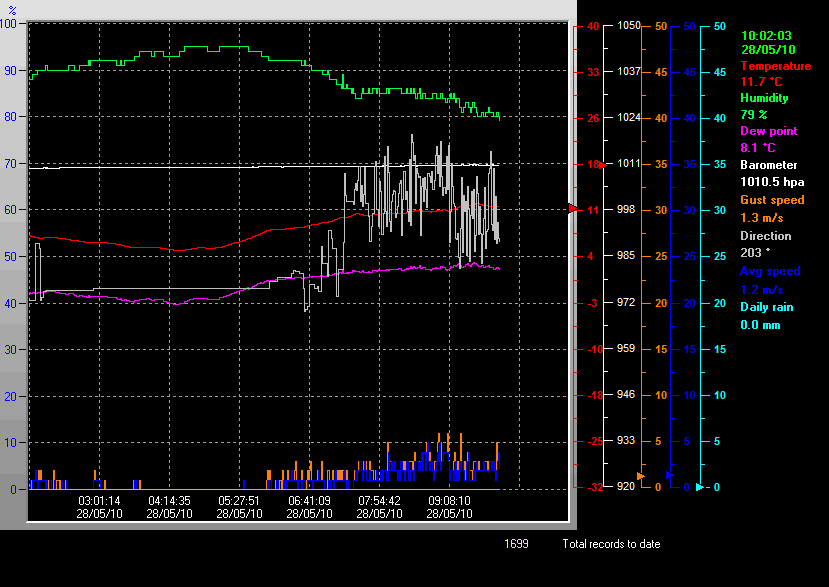Screen dimensions: 829x587
Task: Click the green date below the clock time
Action: [x=768, y=50]
